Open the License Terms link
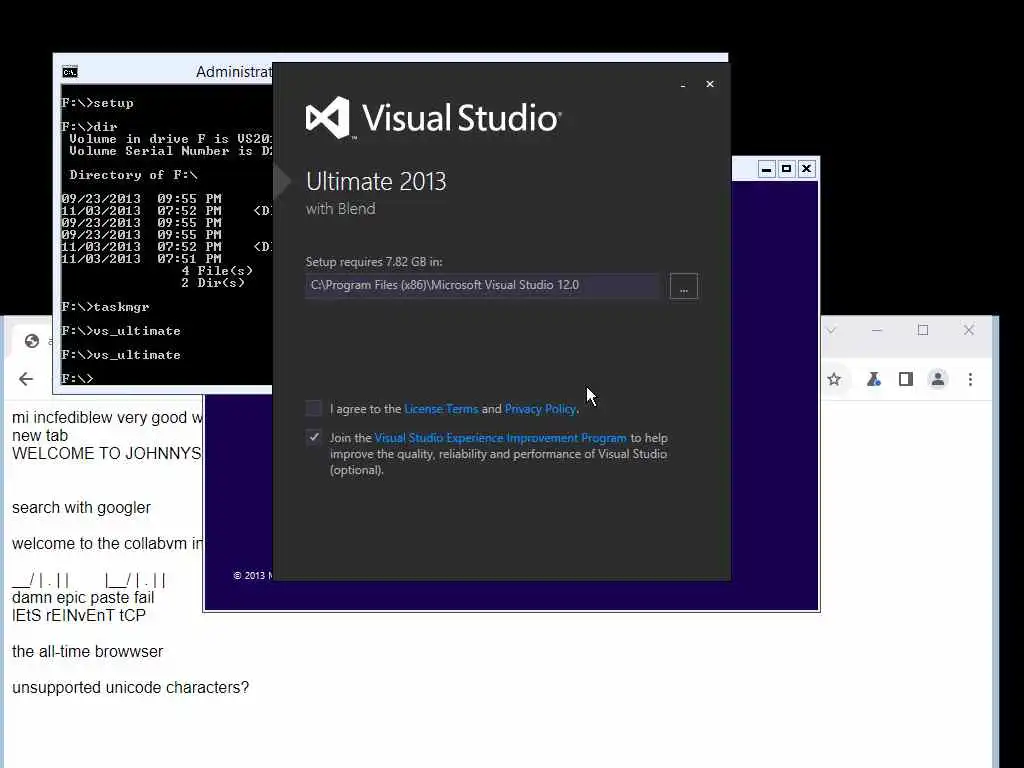1024x768 pixels. click(x=441, y=409)
